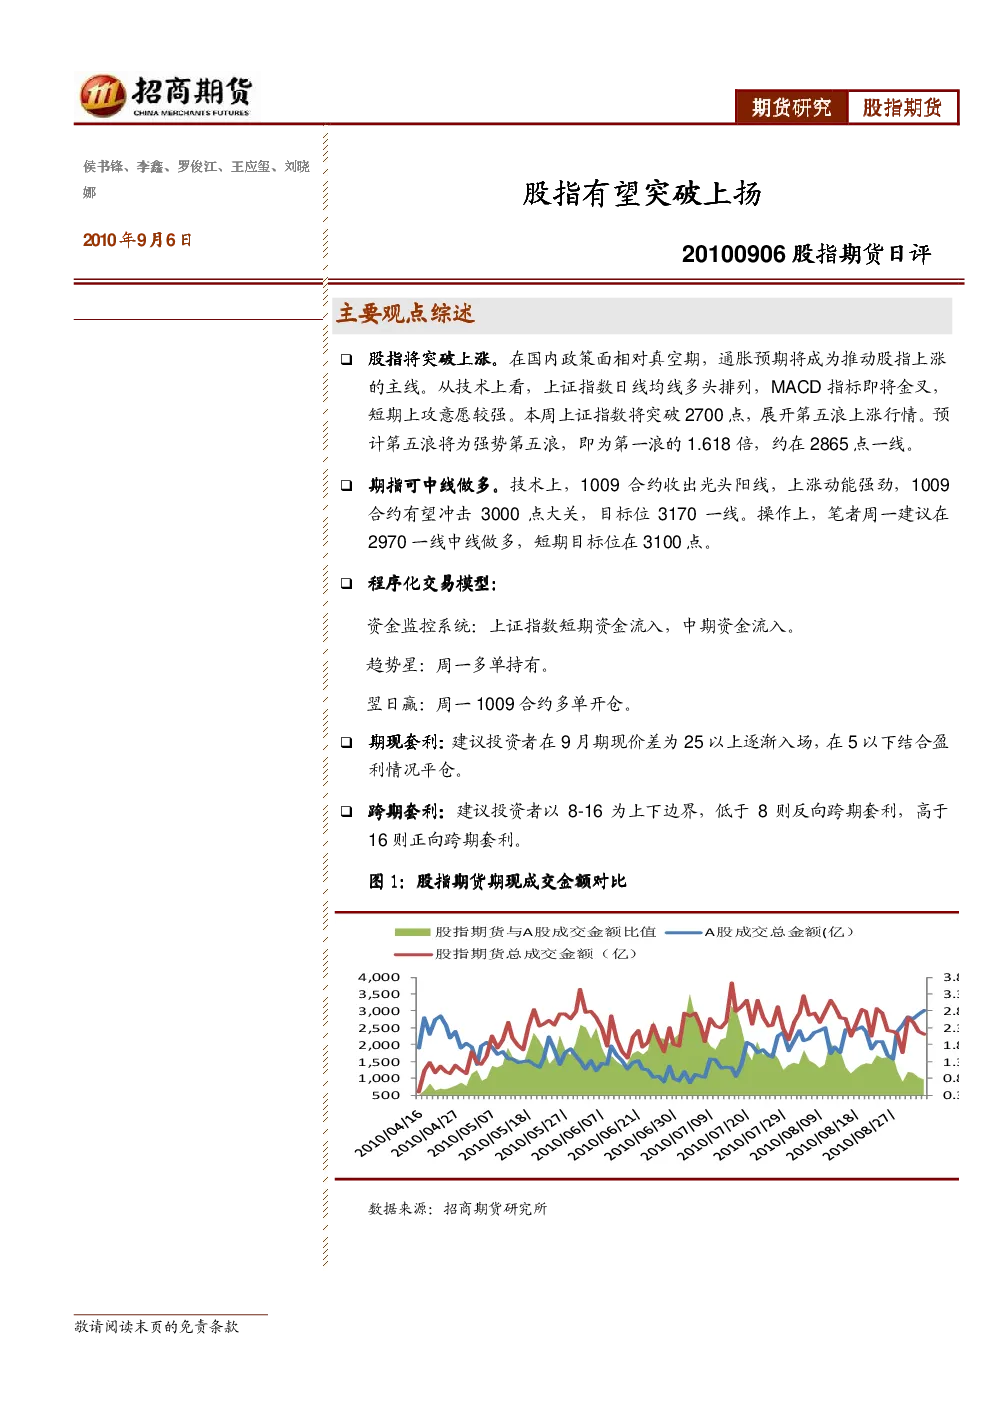Click the 2010/04/16 axis label on chart
Screen dimensions: 992x1403
click(x=389, y=1133)
